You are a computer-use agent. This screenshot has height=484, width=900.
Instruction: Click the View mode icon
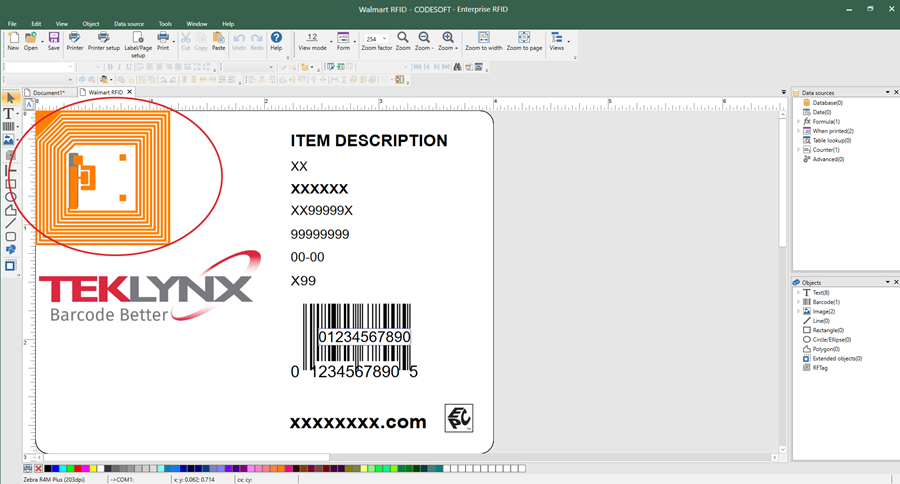pyautogui.click(x=312, y=38)
